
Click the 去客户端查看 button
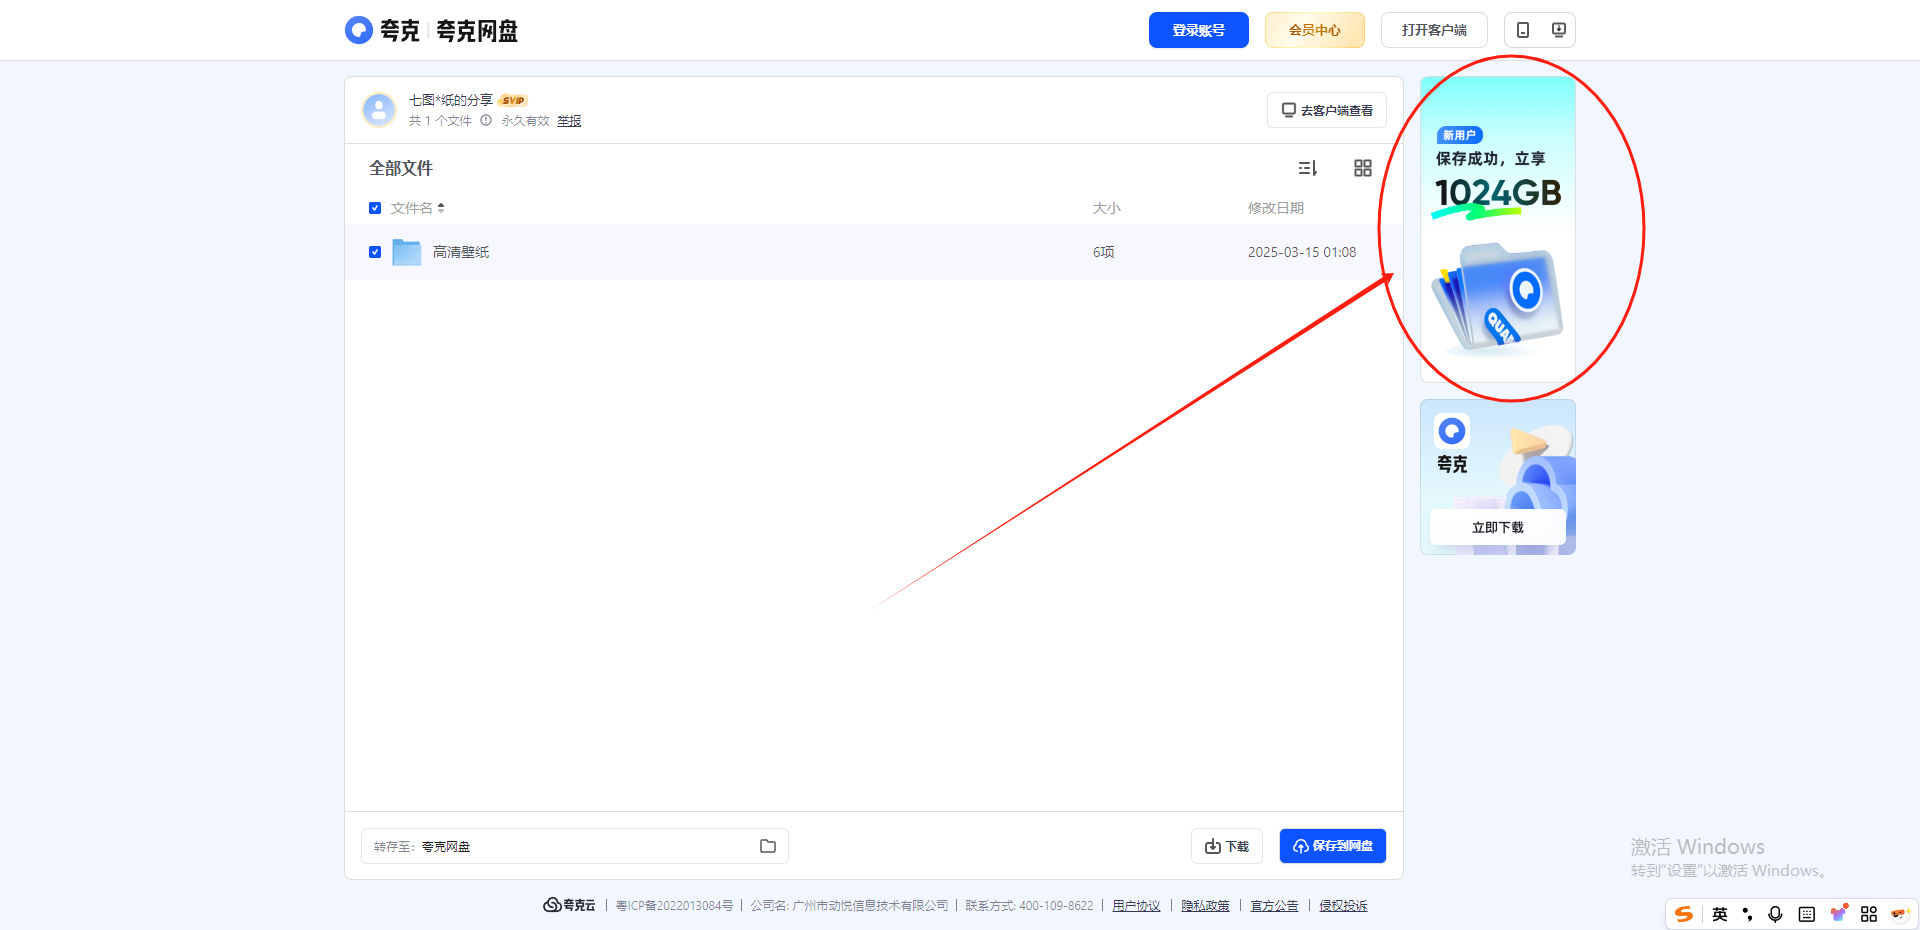1327,110
